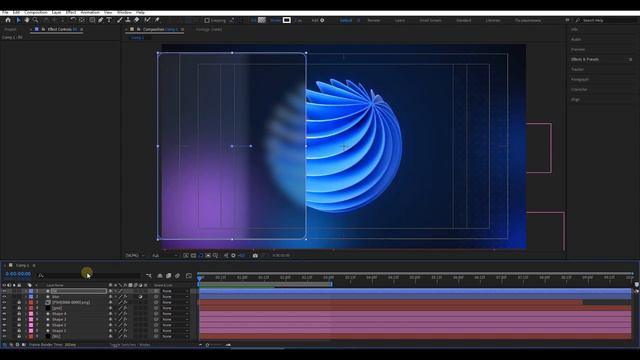Image resolution: width=640 pixels, height=360 pixels.
Task: Select the Eraser tool
Action: (x=137, y=20)
